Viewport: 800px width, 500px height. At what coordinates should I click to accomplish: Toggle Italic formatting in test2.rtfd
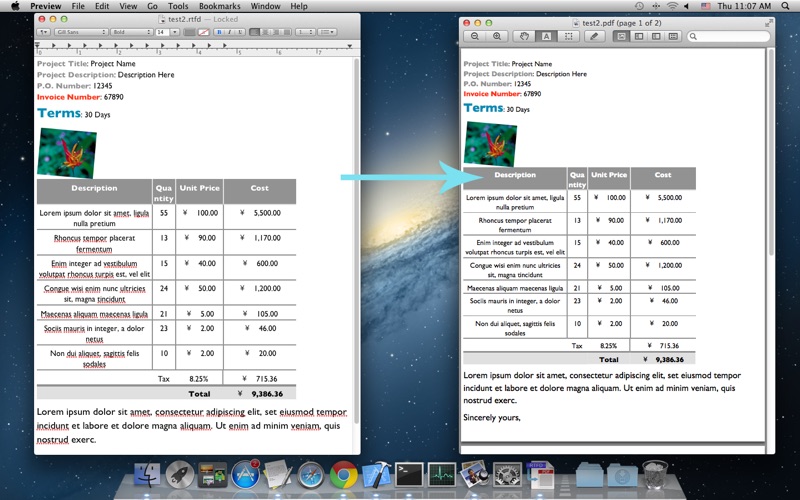point(230,32)
